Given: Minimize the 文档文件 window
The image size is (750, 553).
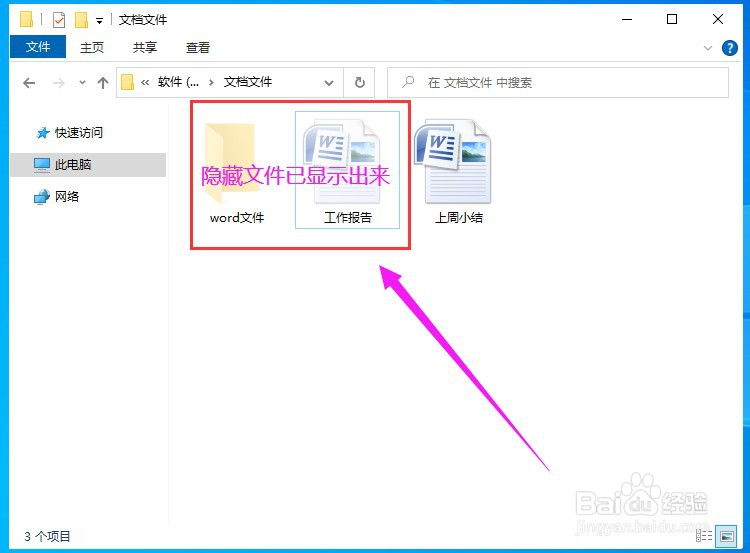Looking at the screenshot, I should tap(627, 20).
